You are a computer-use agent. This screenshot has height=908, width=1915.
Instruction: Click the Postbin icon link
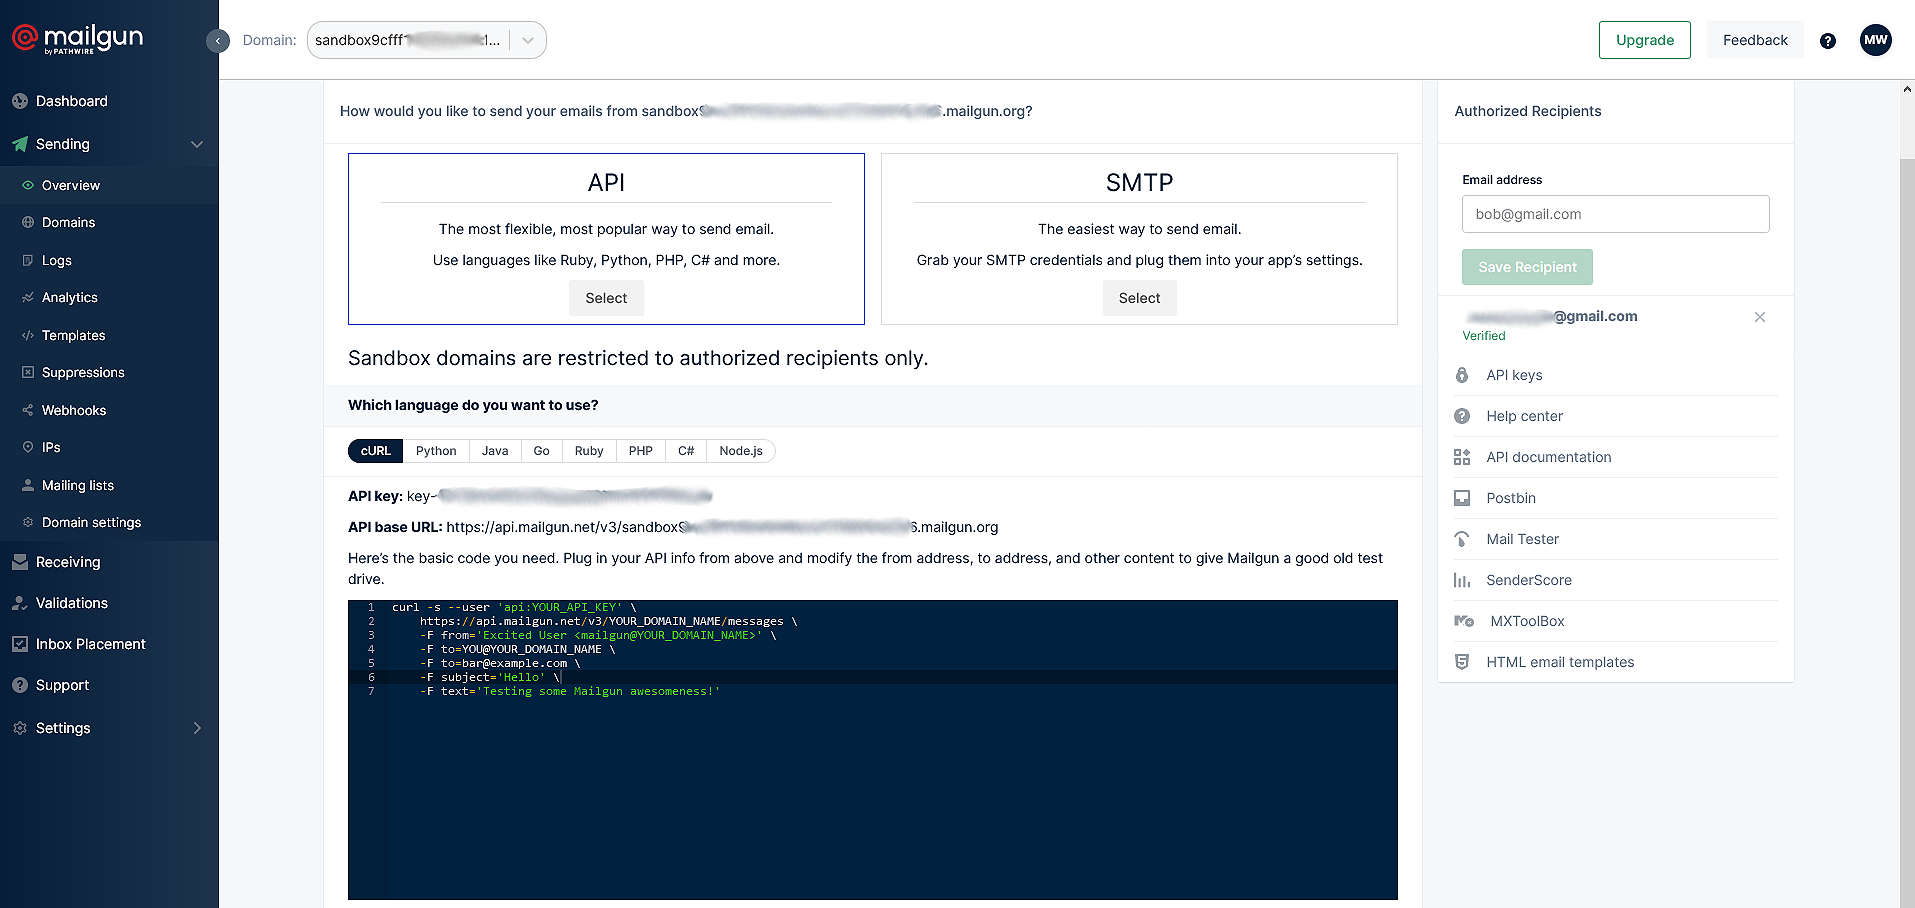(1462, 498)
